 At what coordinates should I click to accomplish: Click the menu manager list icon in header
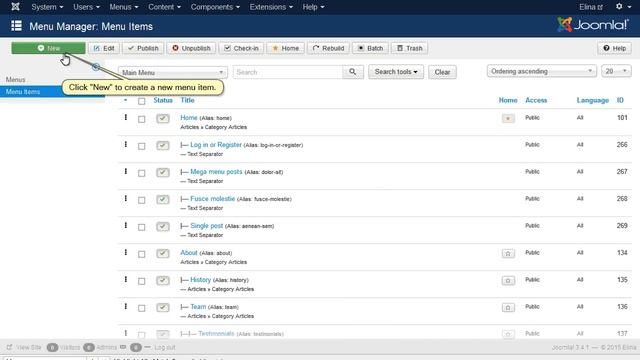pyautogui.click(x=16, y=26)
